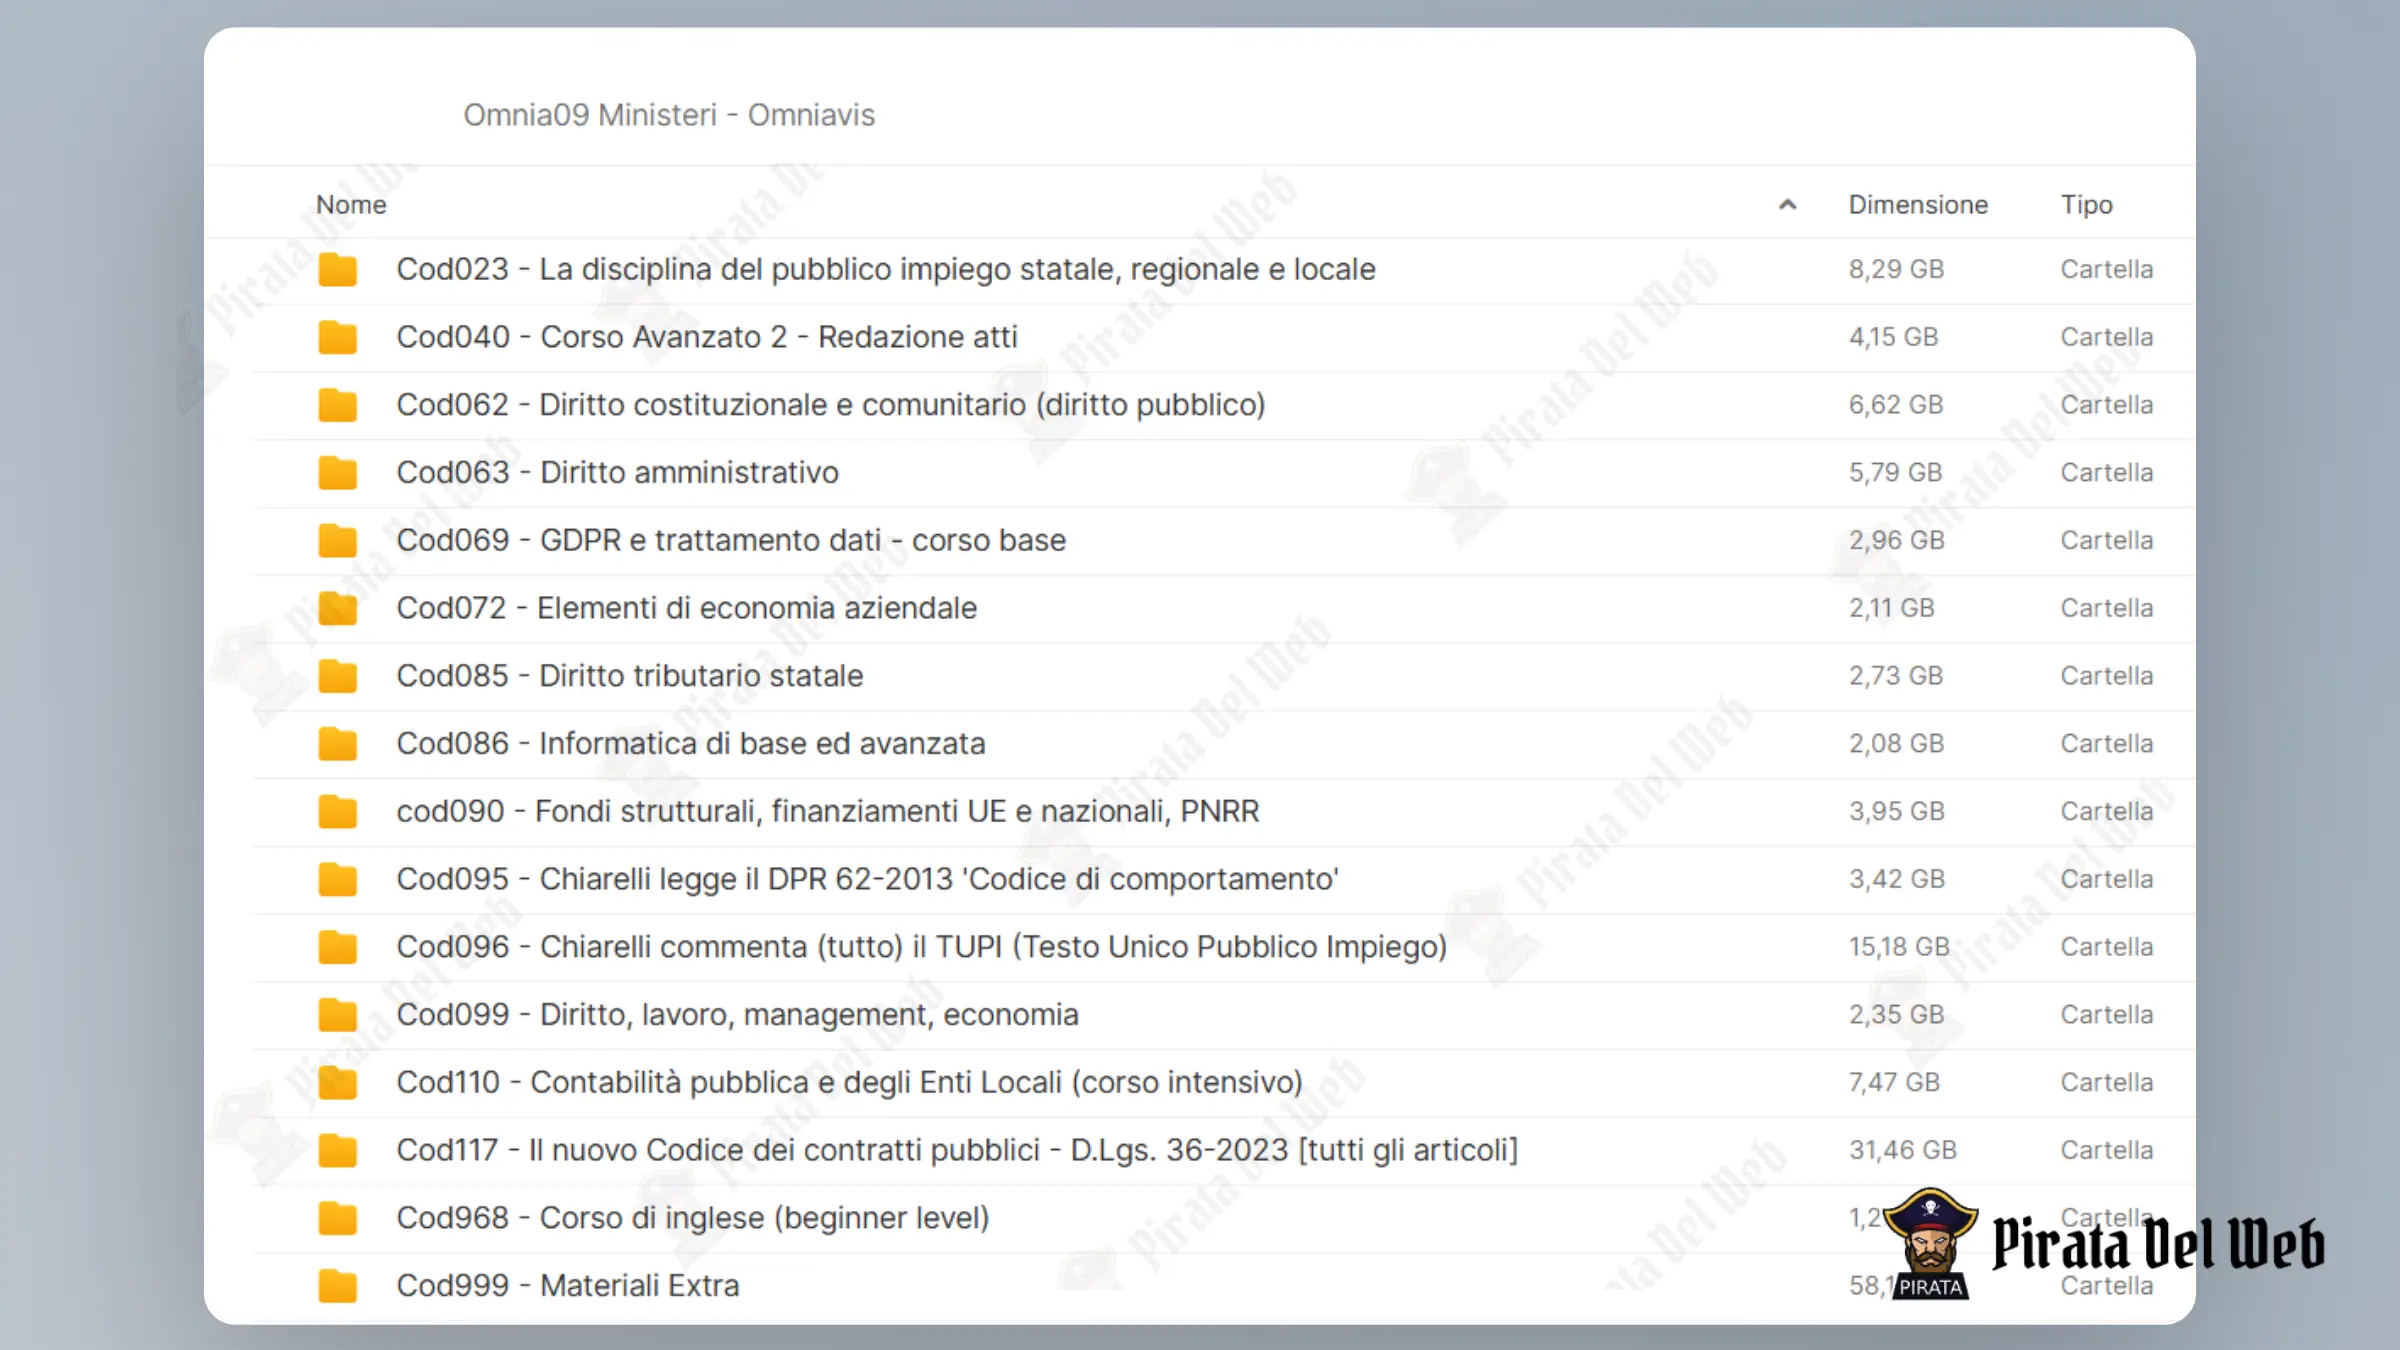The image size is (2400, 1350).
Task: Click the Omnia09 Ministeri - Omniavis title
Action: [x=669, y=115]
